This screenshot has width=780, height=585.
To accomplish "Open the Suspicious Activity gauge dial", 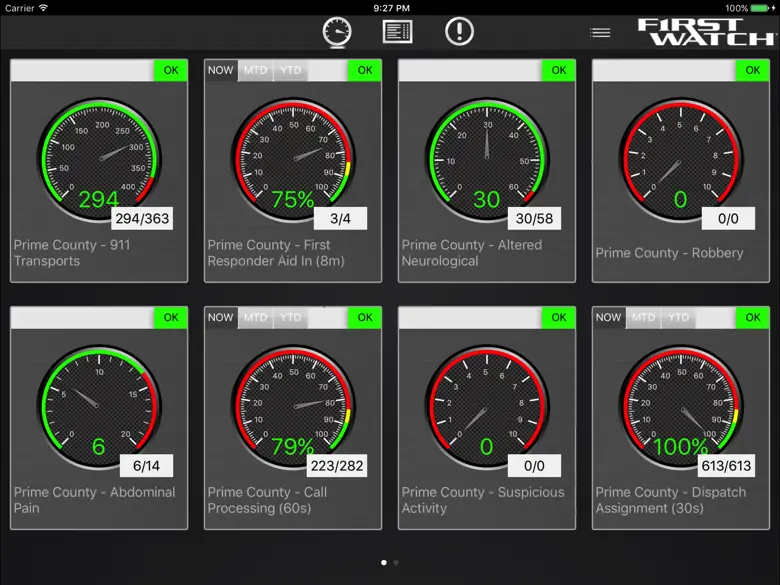I will pos(487,407).
